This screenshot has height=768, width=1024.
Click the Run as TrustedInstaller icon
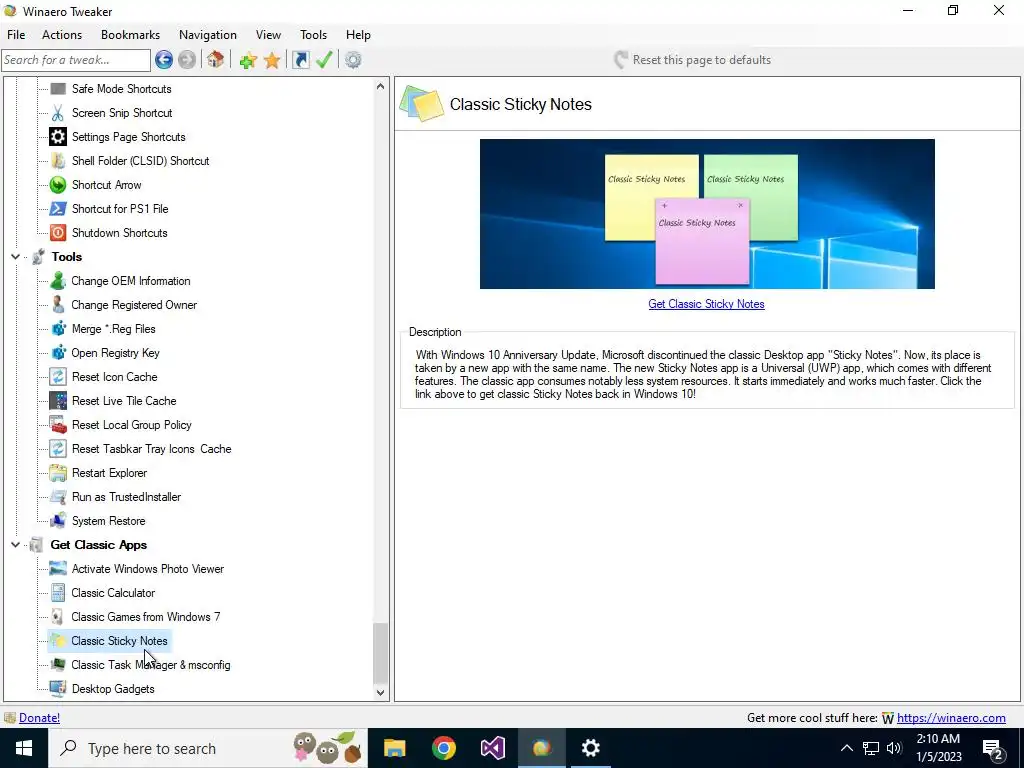click(58, 497)
